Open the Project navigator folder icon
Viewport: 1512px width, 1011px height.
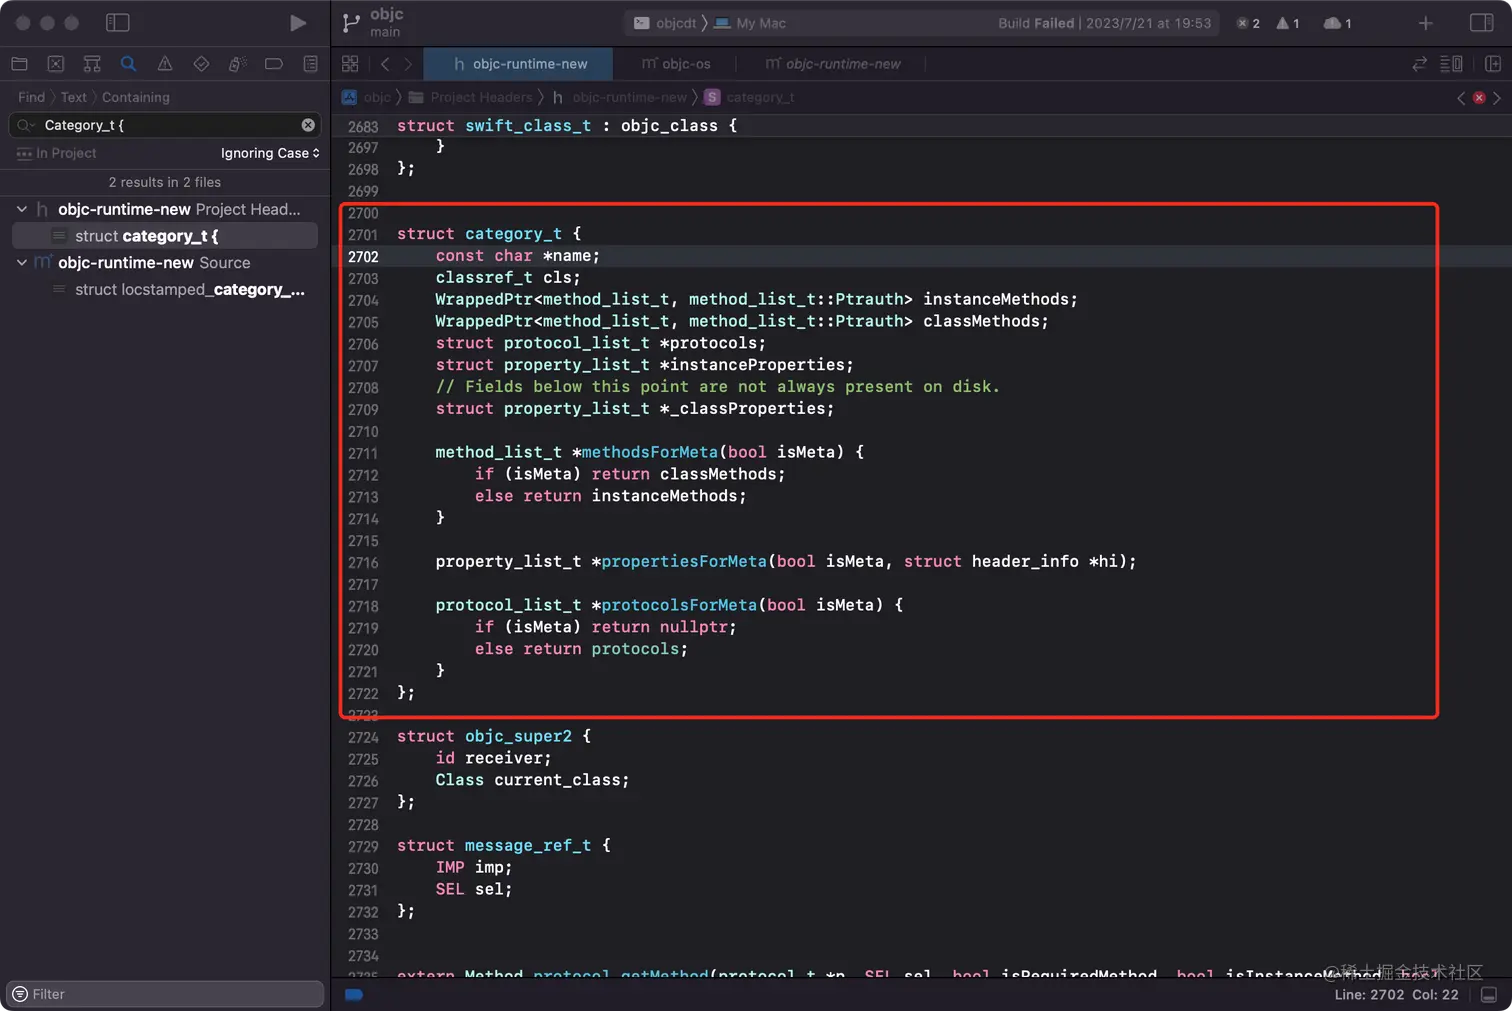[19, 64]
